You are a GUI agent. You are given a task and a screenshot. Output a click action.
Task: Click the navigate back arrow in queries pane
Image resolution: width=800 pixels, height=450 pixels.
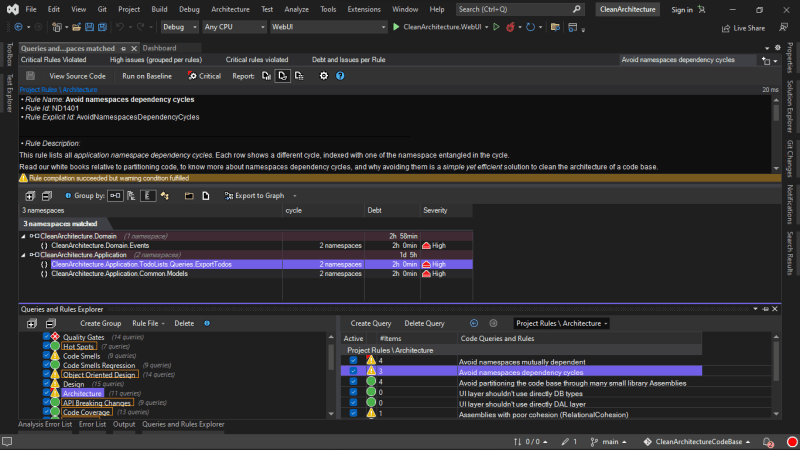(x=474, y=323)
